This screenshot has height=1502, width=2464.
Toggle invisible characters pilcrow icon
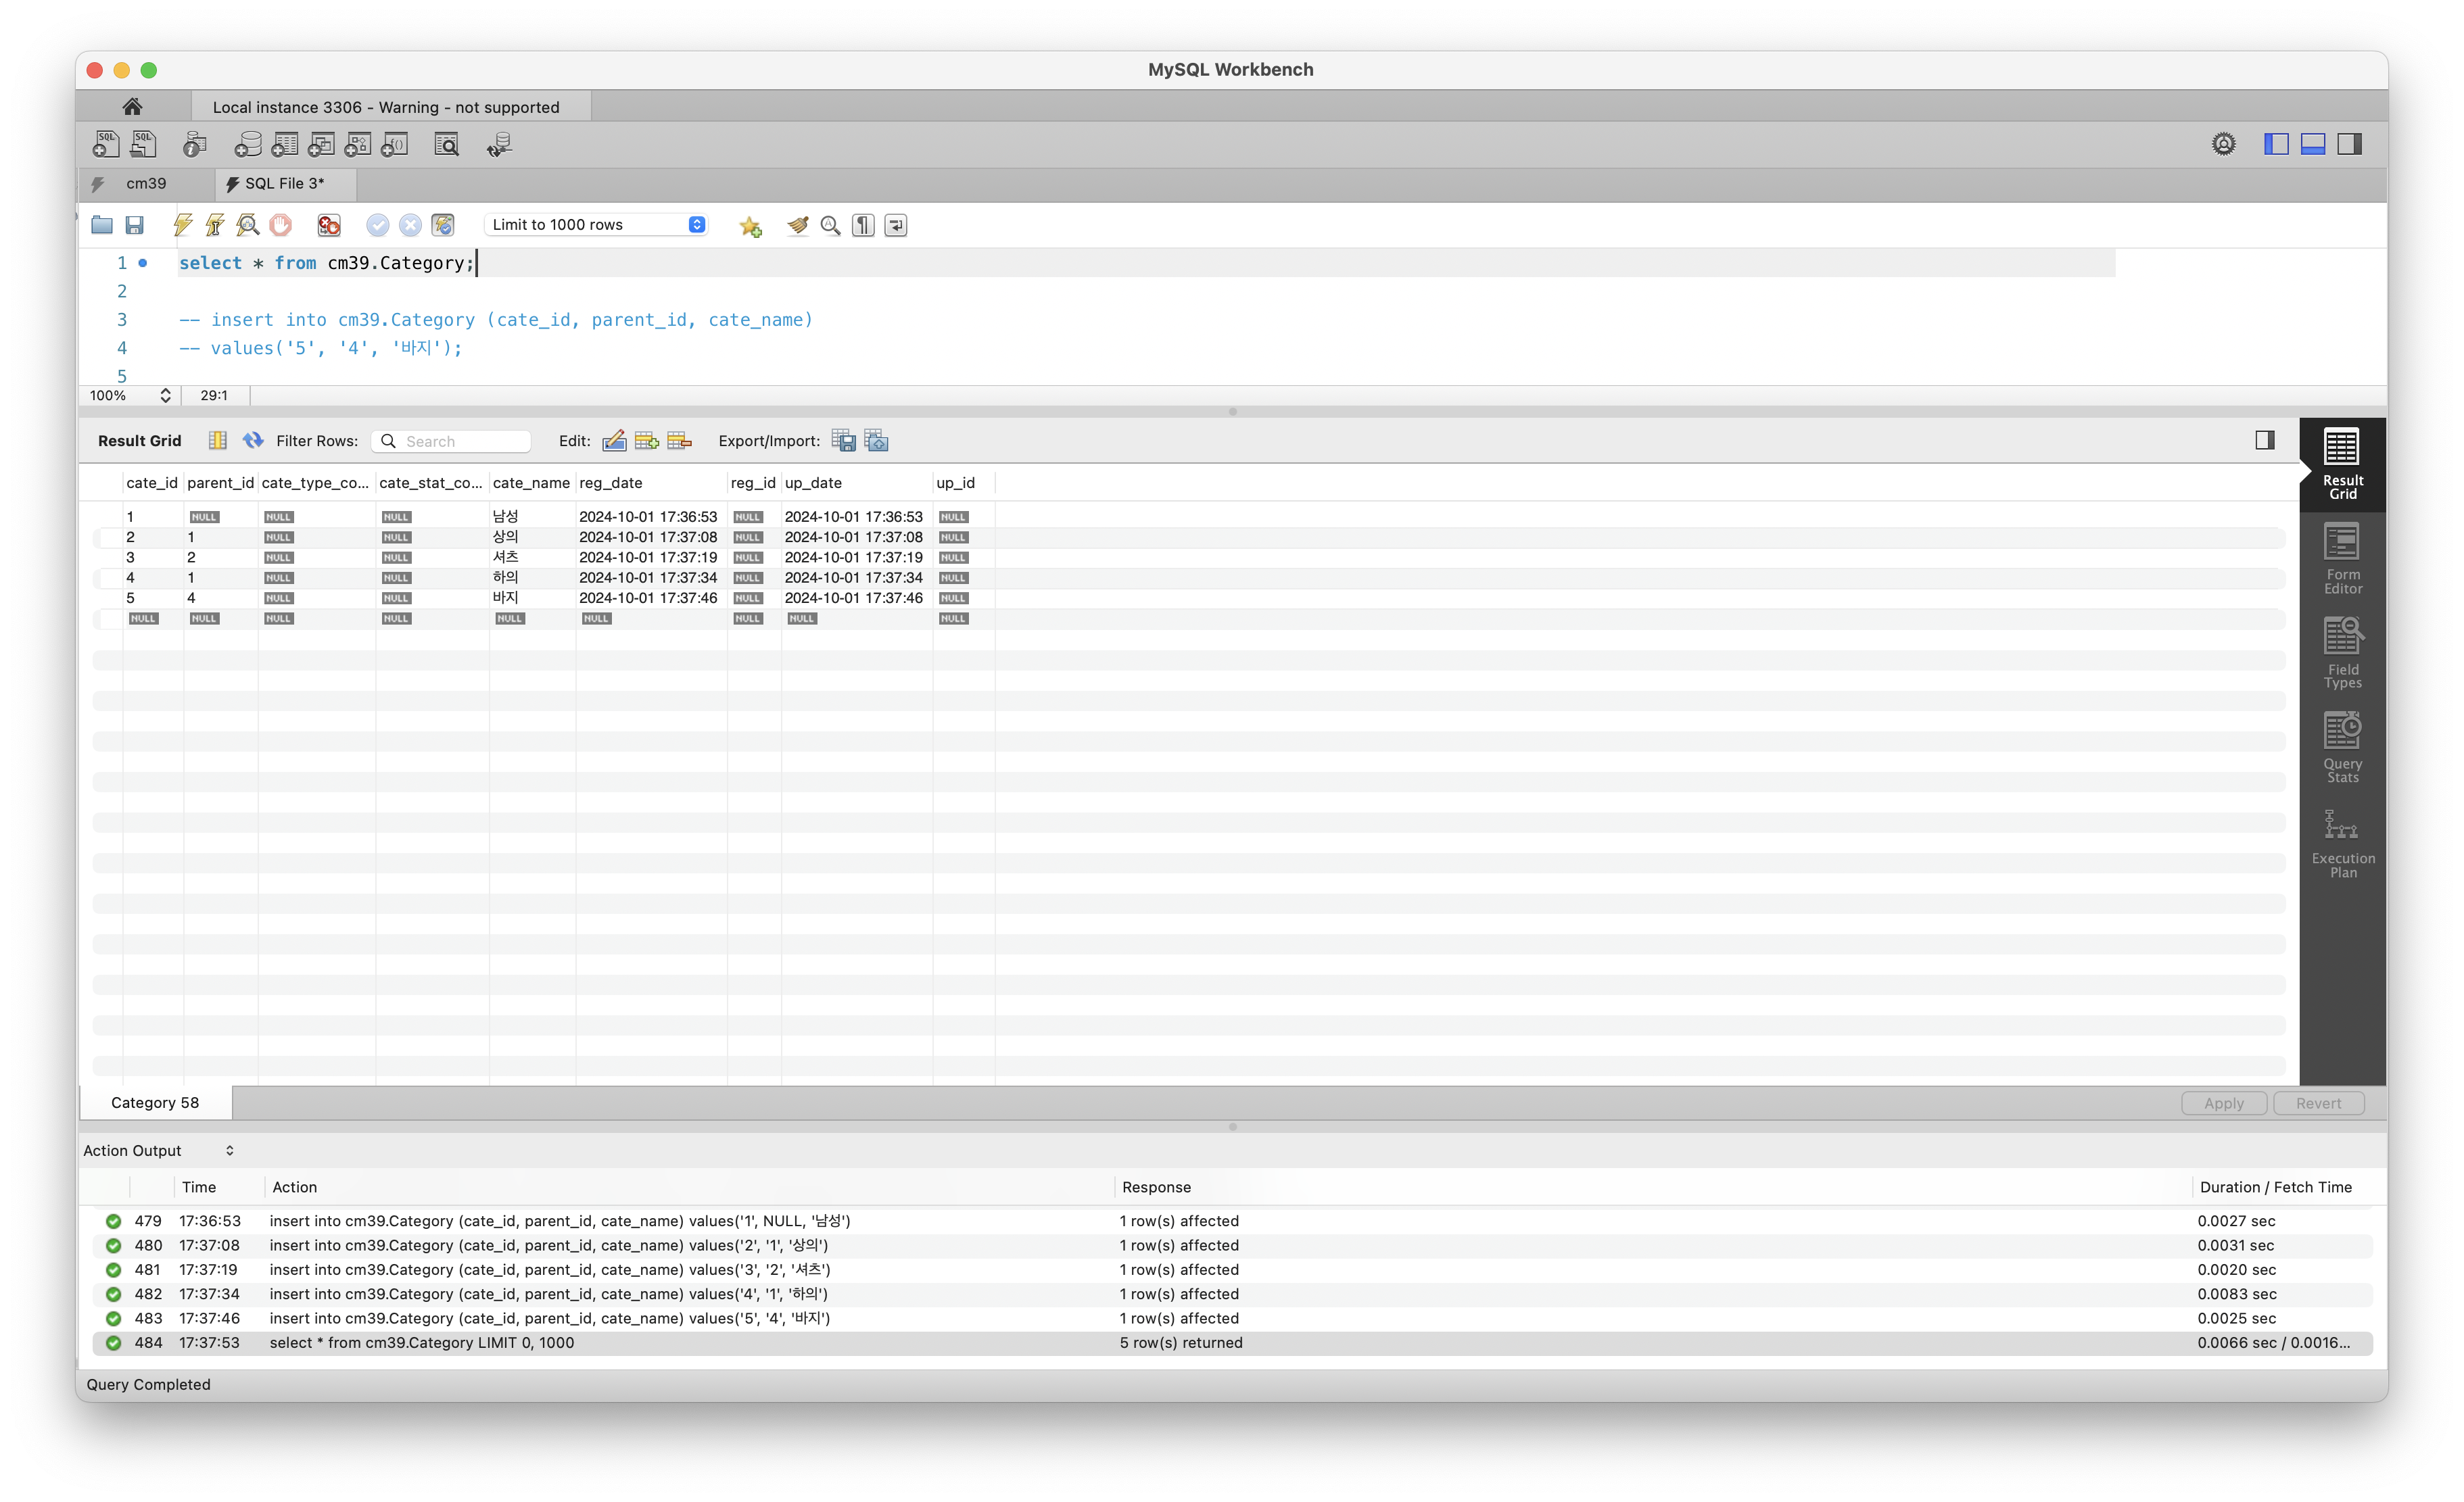tap(864, 225)
